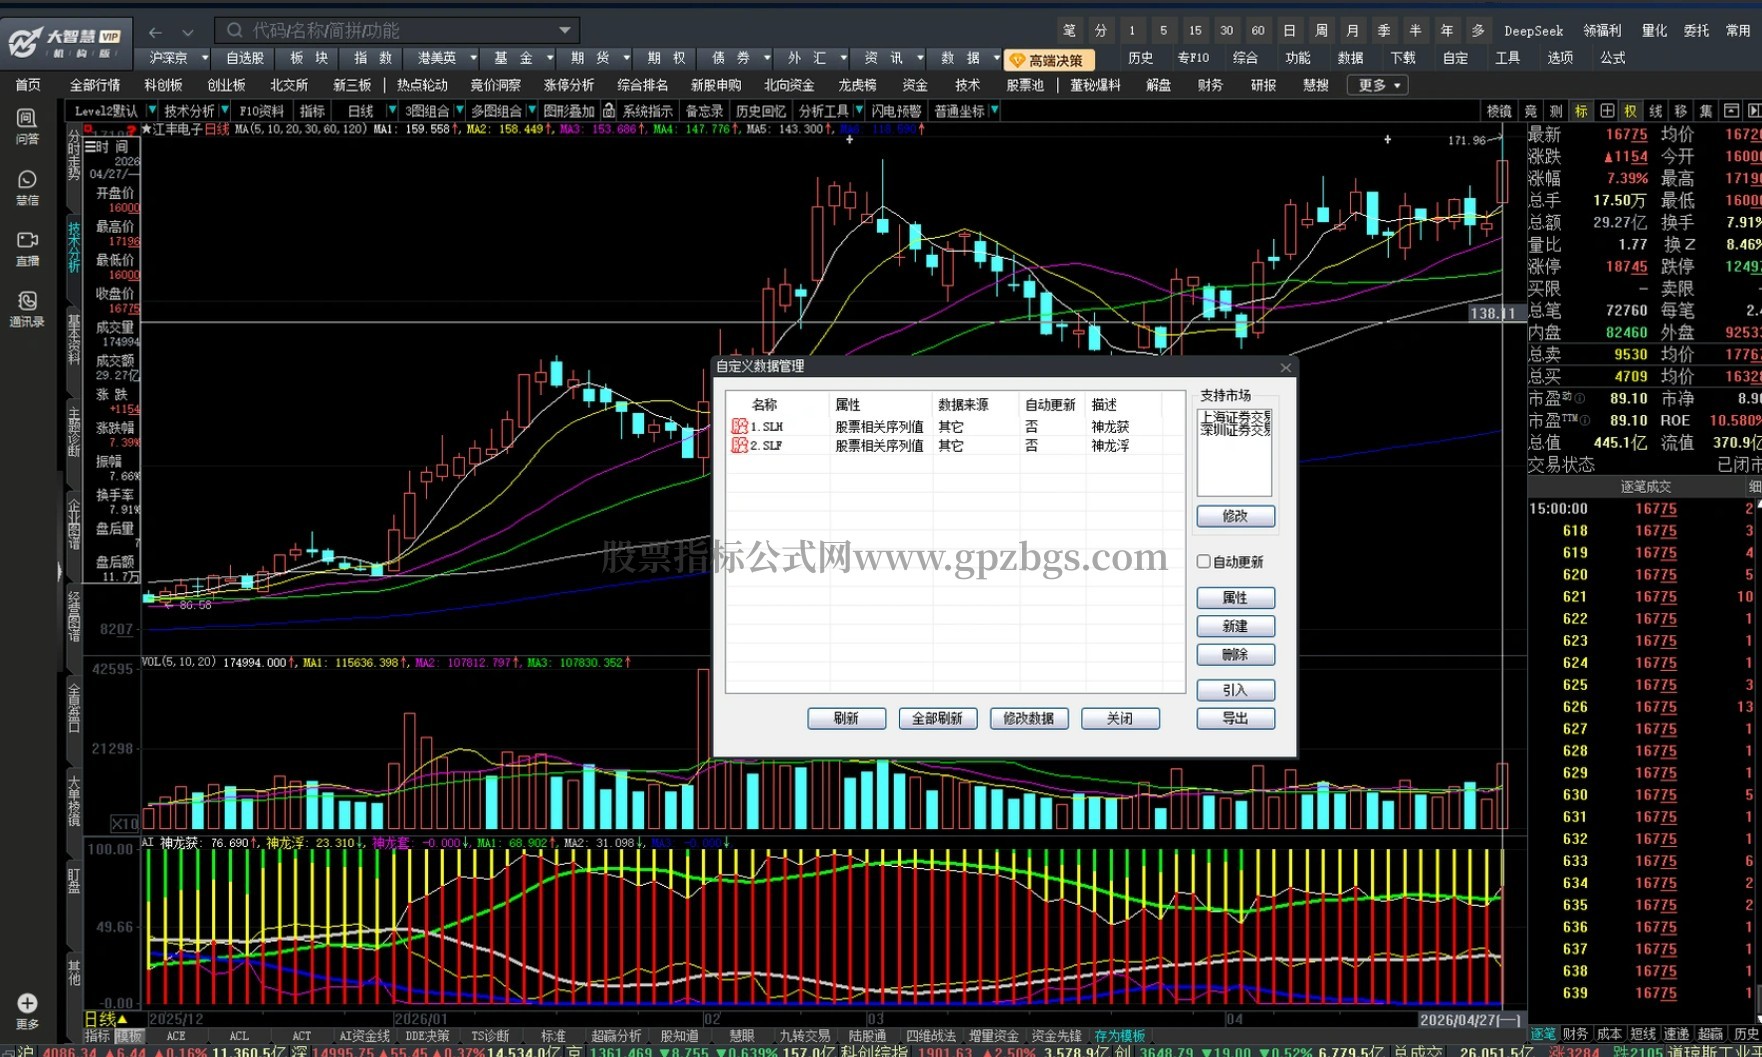Open the 问答 Q&A sidebar icon
Screen dimensions: 1762x1057
pos(27,126)
